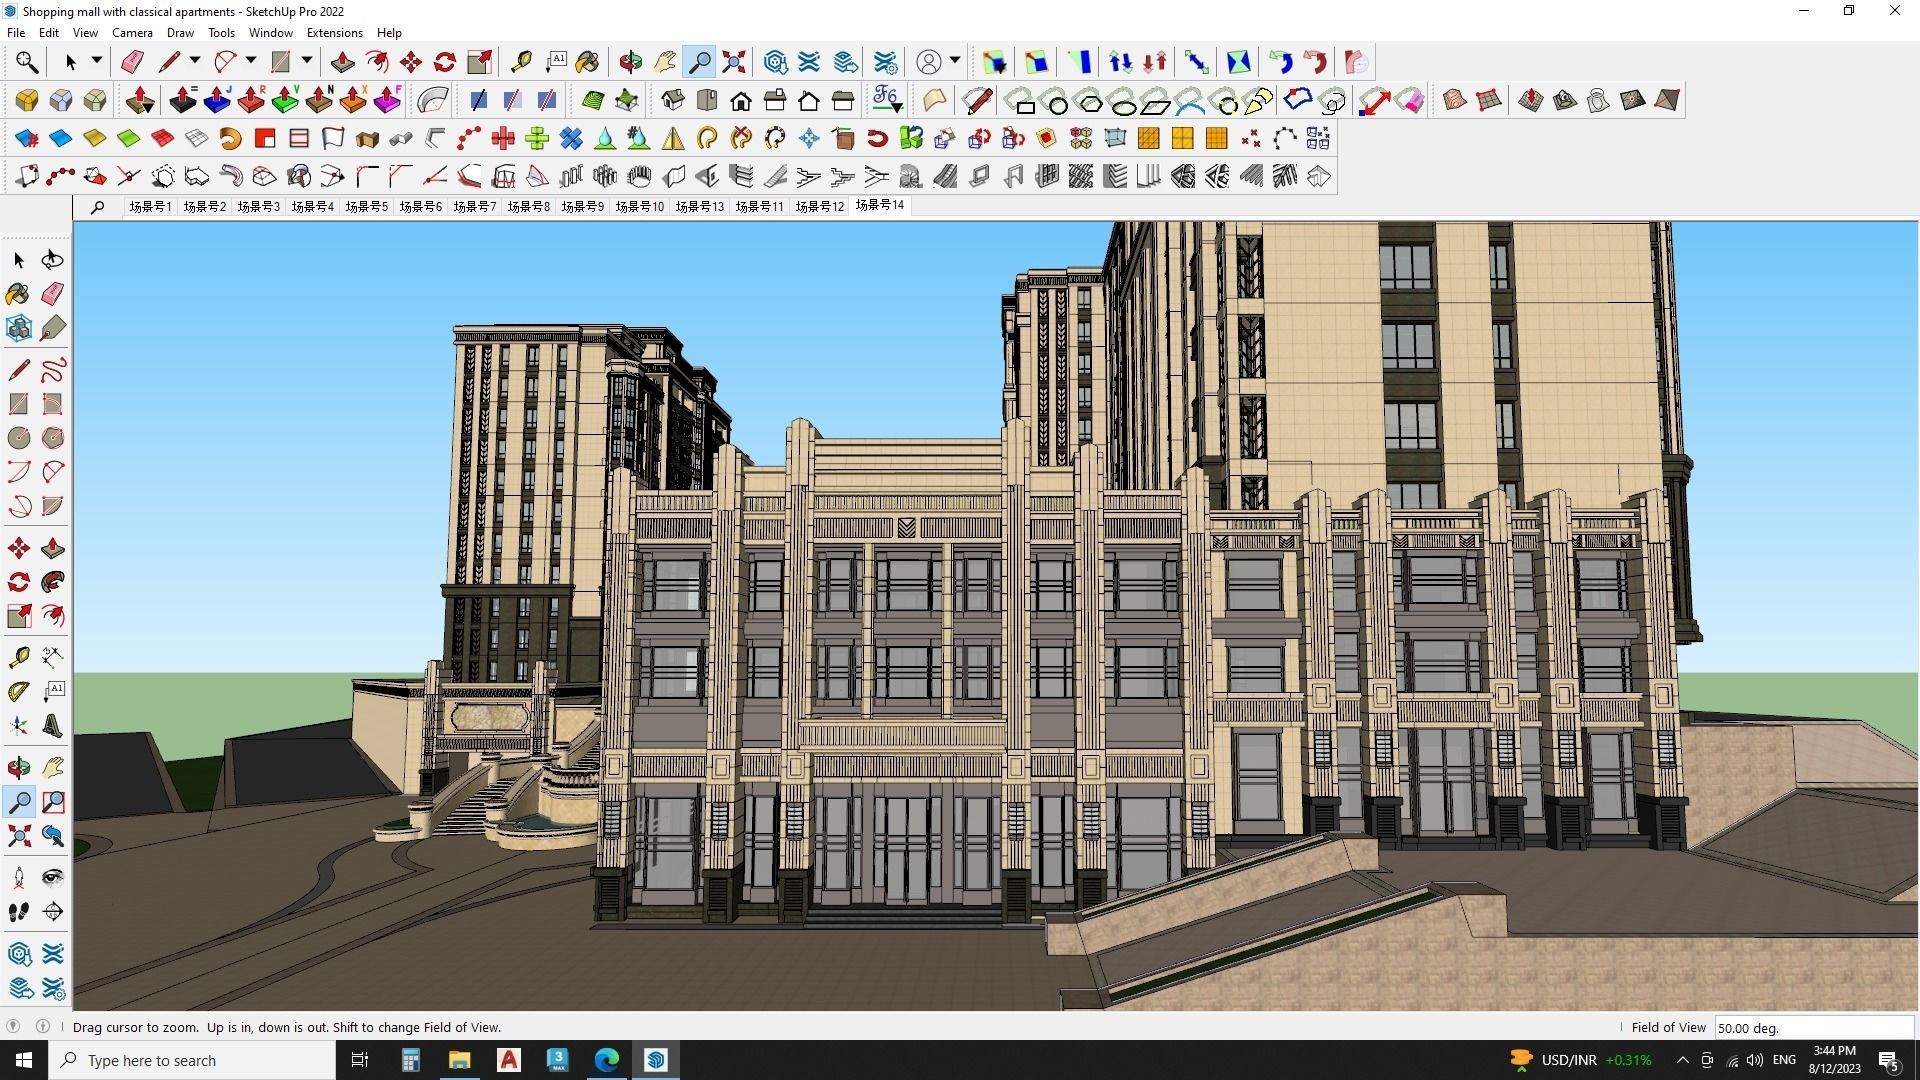This screenshot has width=1920, height=1080.
Task: Pick the Tag tool in left palette
Action: pos(52,328)
